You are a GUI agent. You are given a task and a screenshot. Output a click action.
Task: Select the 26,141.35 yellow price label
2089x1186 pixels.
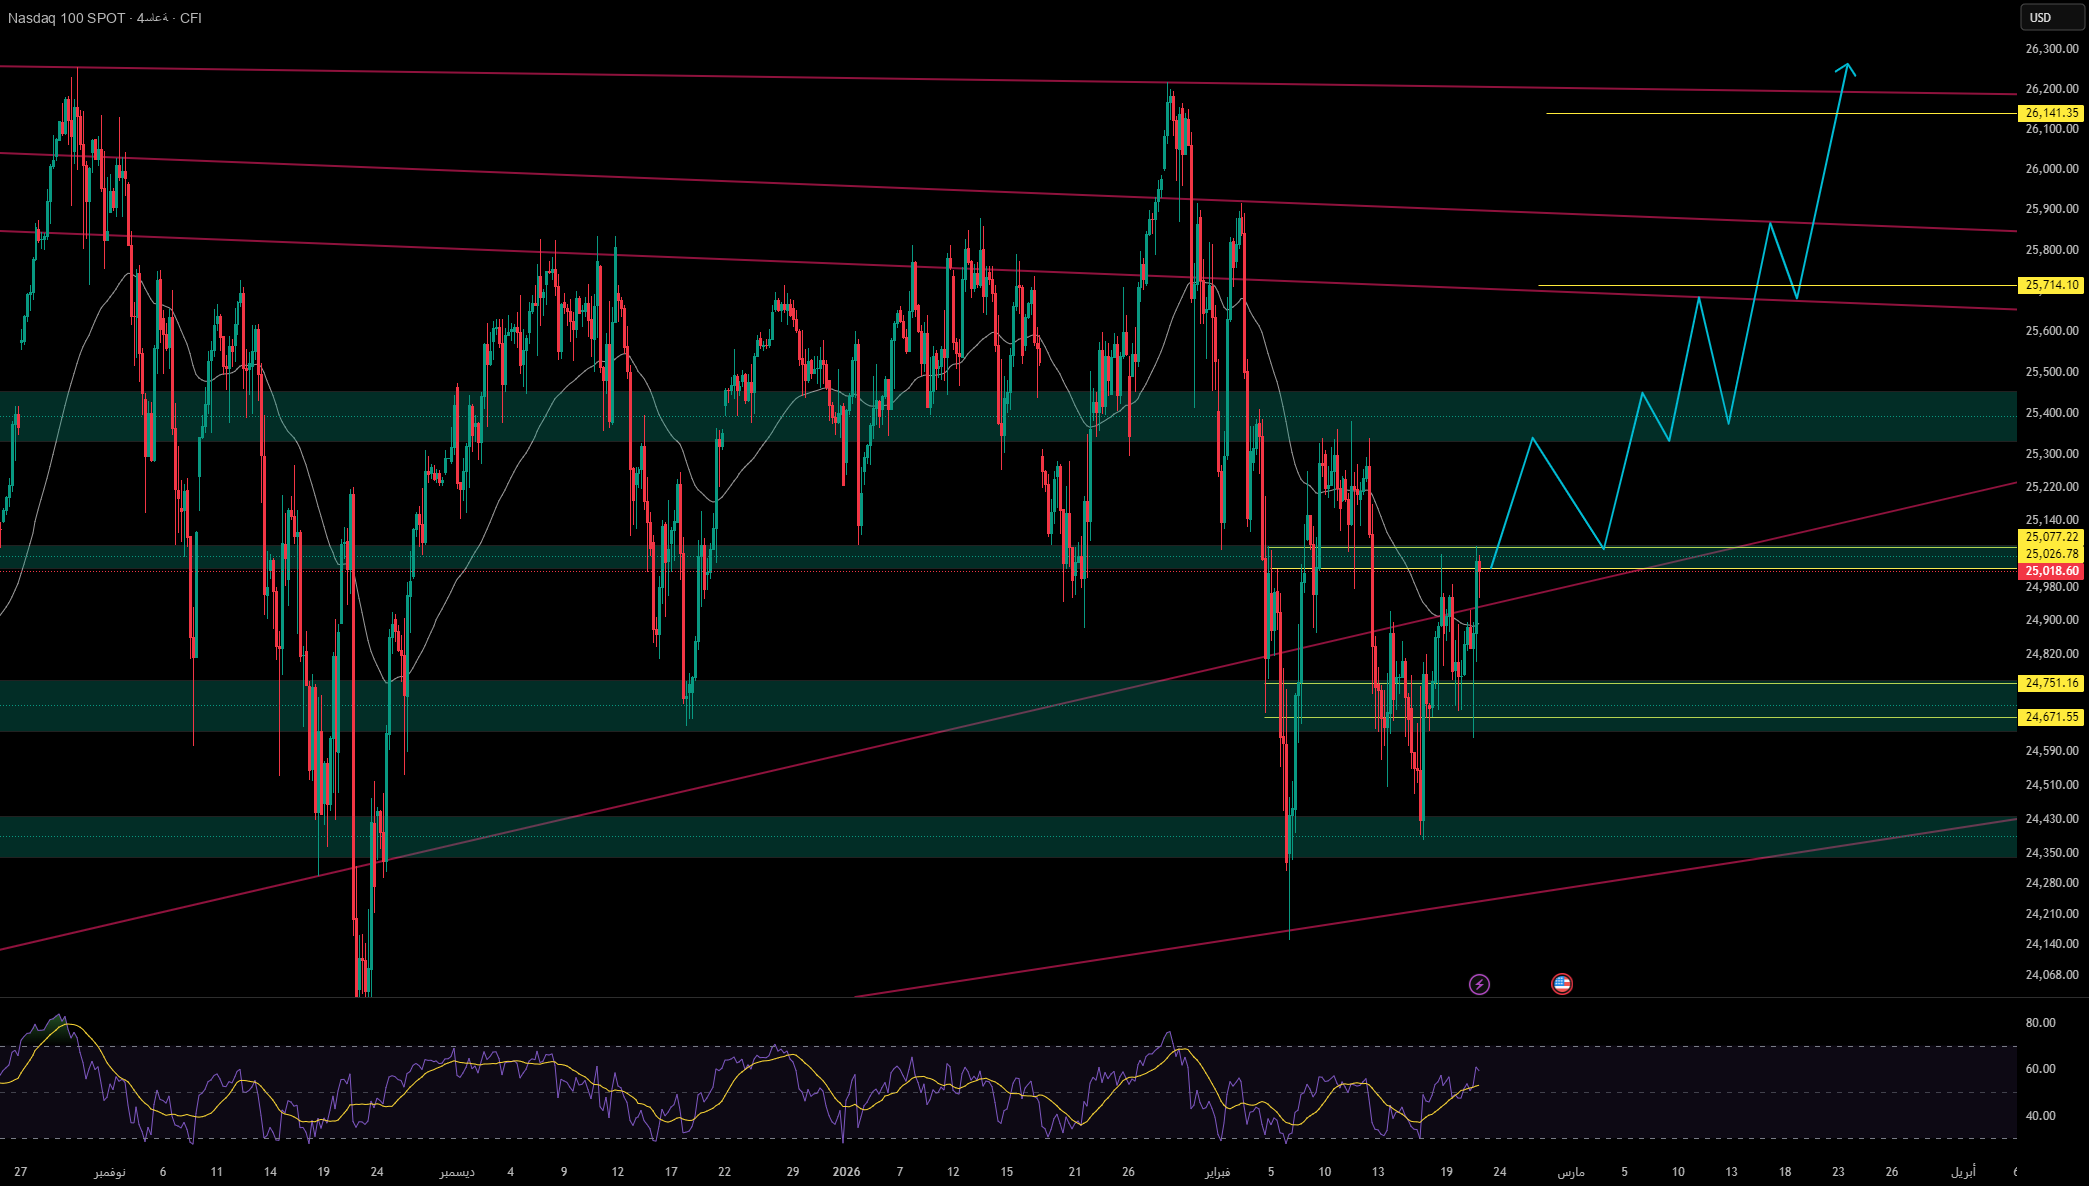[2051, 113]
